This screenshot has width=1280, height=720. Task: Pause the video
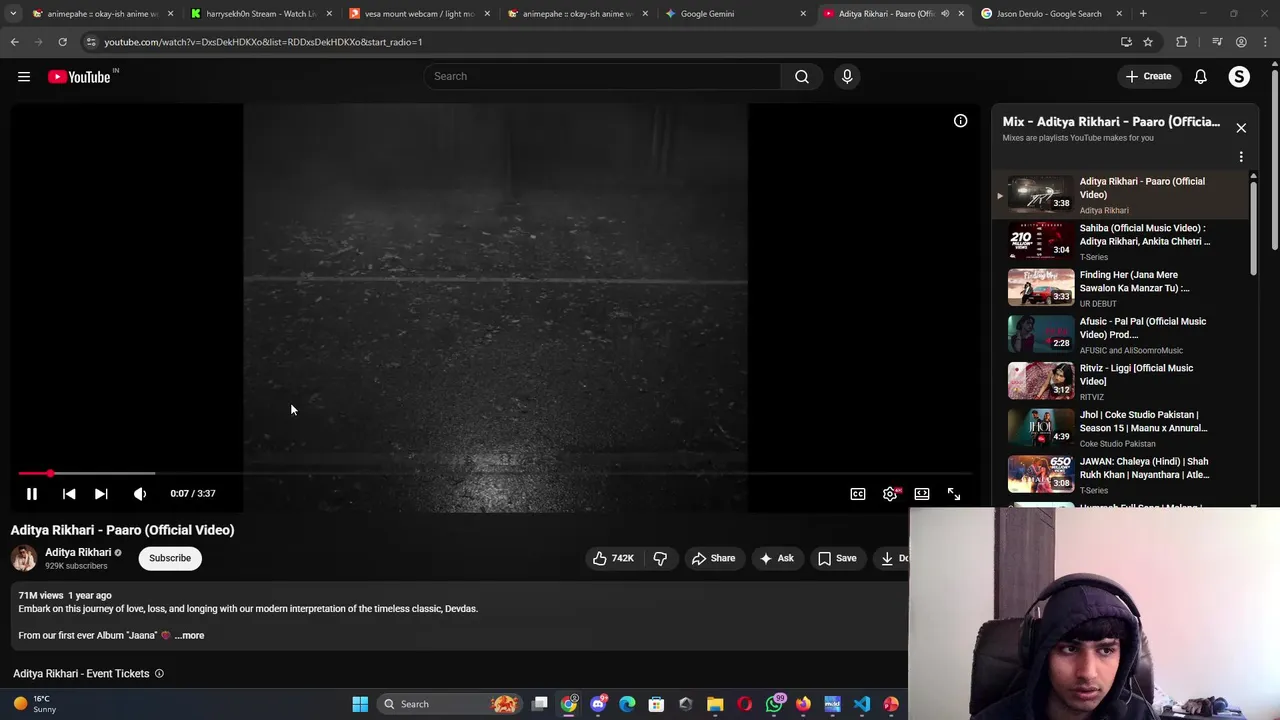32,493
